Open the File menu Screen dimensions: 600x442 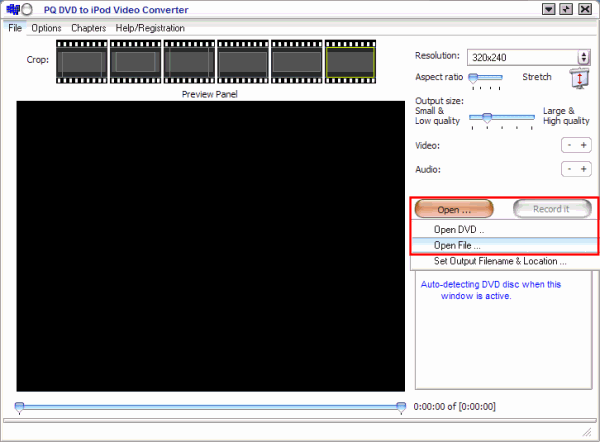click(x=15, y=28)
